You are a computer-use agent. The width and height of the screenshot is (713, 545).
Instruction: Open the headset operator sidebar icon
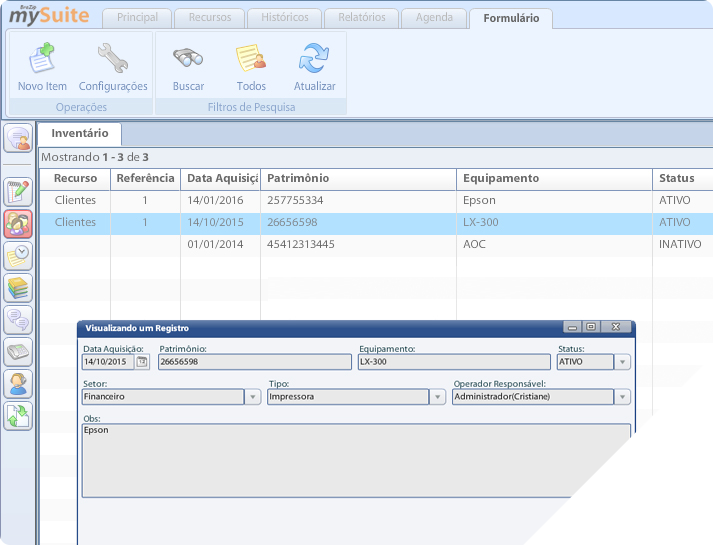pos(18,382)
